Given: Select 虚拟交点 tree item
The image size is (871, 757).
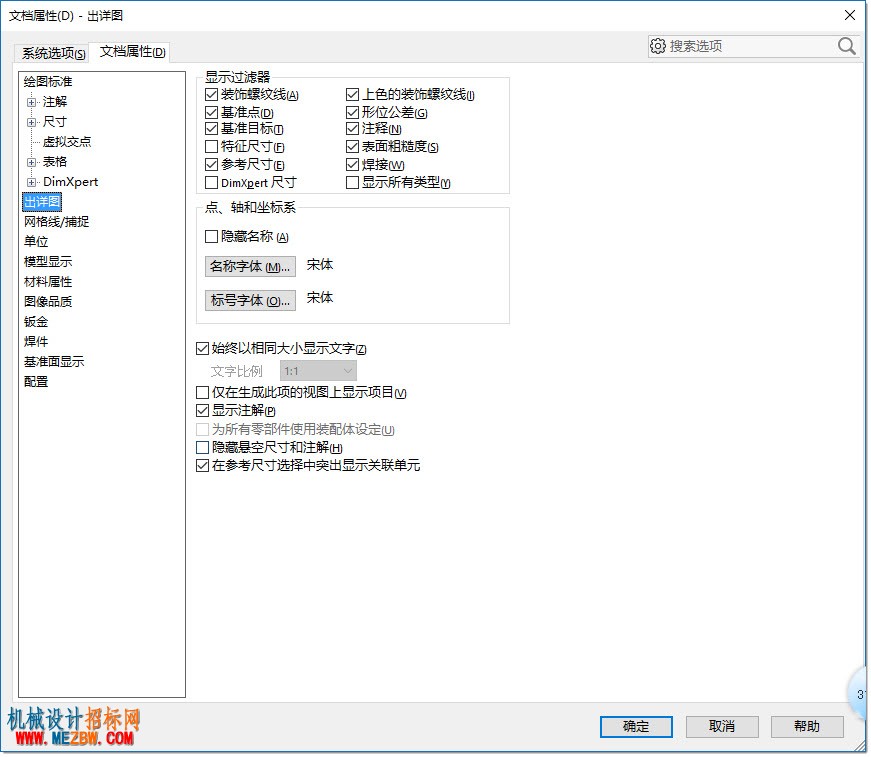Looking at the screenshot, I should (67, 142).
